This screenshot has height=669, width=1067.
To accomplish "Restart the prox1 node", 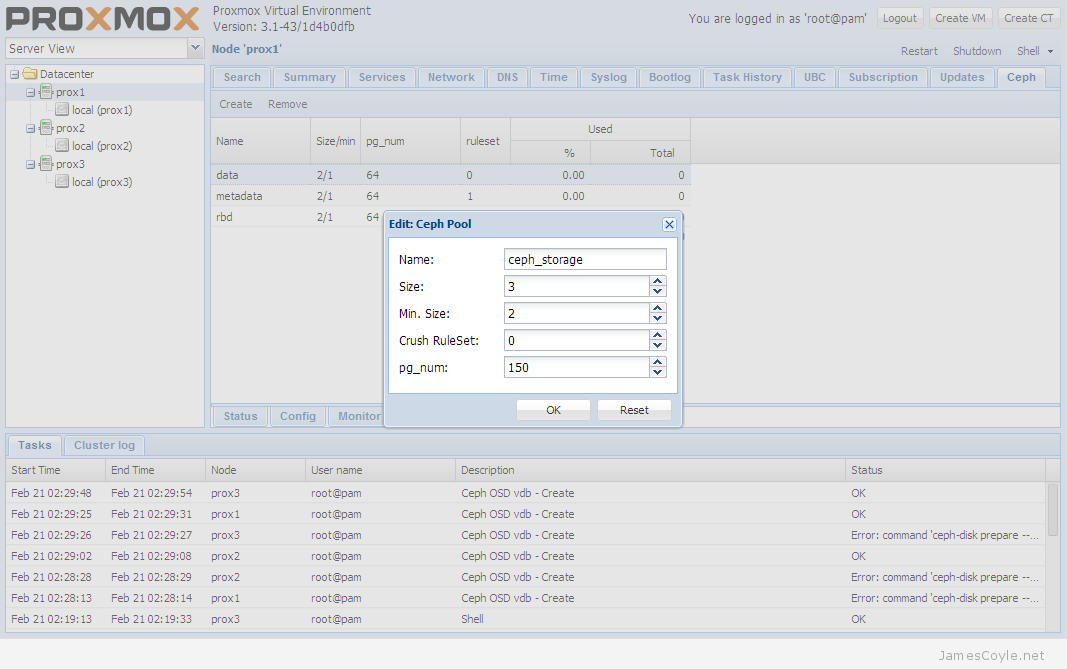I will click(919, 51).
